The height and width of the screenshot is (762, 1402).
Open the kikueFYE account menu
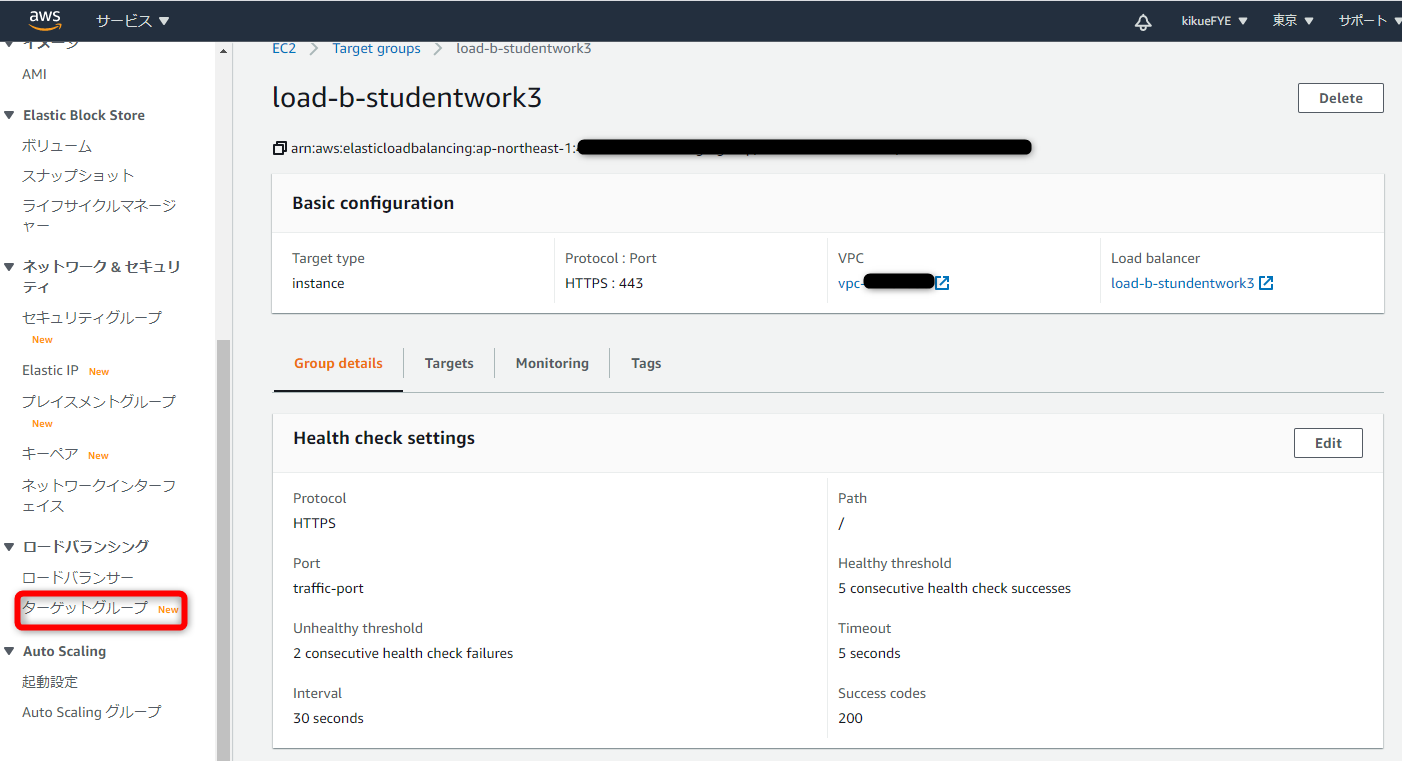(1214, 21)
